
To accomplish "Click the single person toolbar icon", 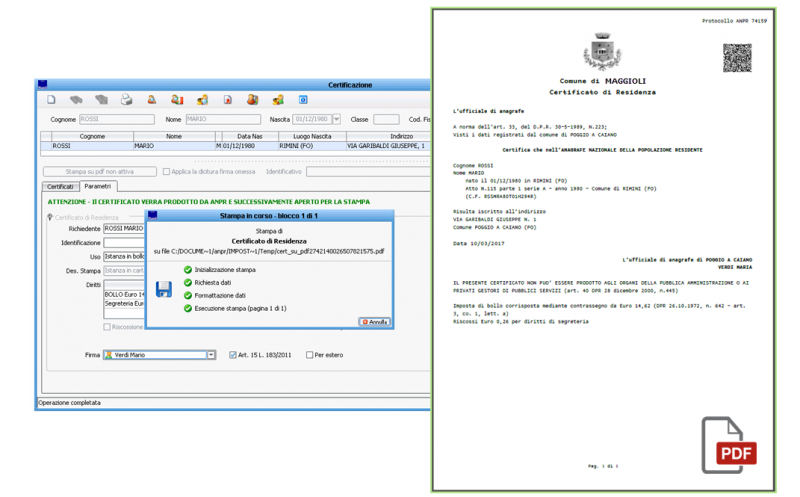I will tap(152, 100).
